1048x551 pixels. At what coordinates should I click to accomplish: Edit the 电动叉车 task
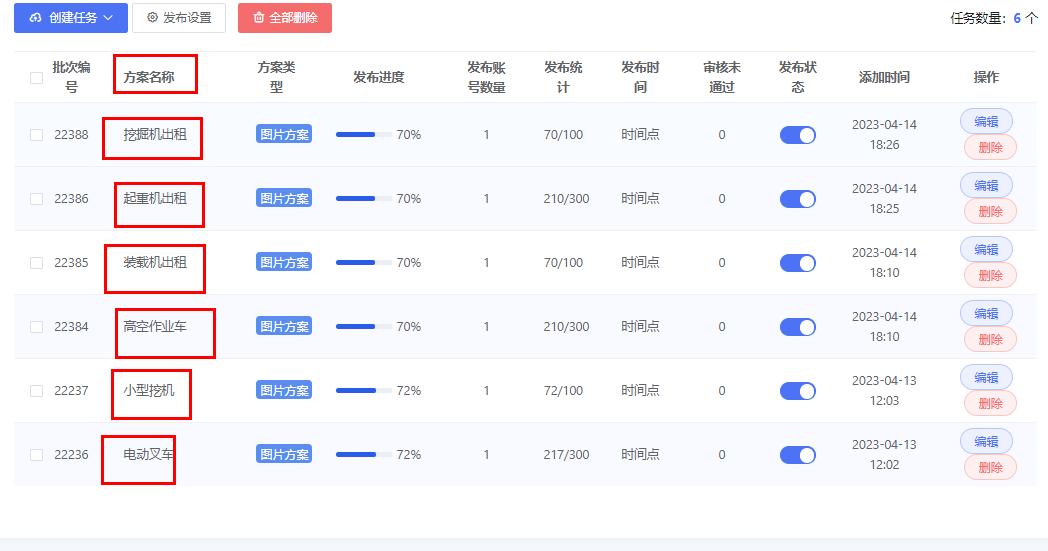[986, 441]
